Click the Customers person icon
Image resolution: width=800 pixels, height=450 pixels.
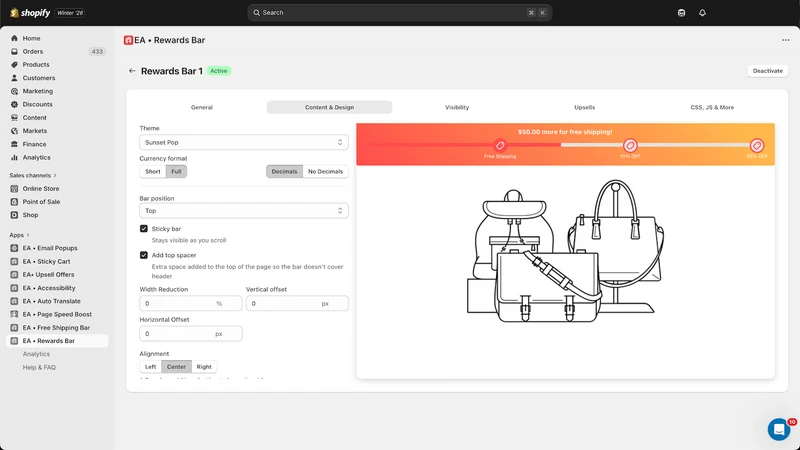[14, 78]
